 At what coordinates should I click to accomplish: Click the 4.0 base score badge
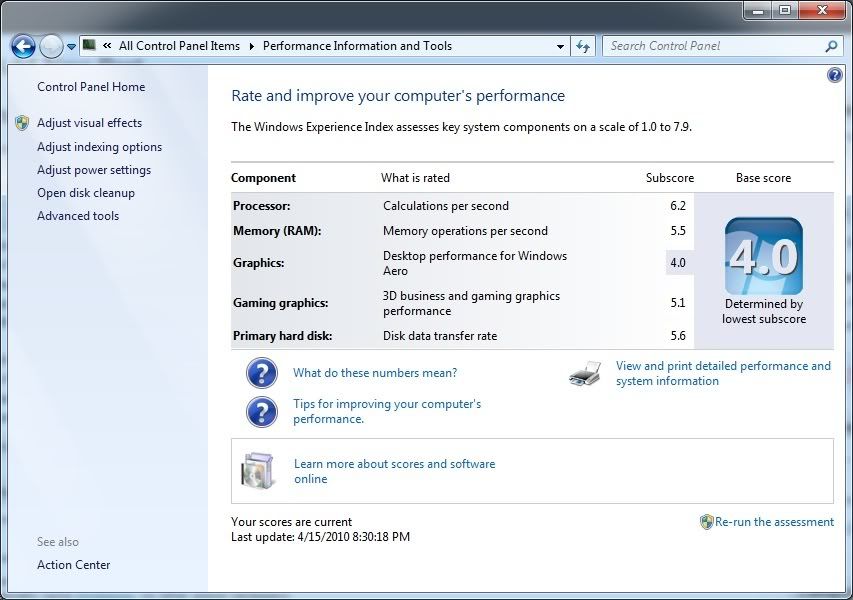pos(763,256)
